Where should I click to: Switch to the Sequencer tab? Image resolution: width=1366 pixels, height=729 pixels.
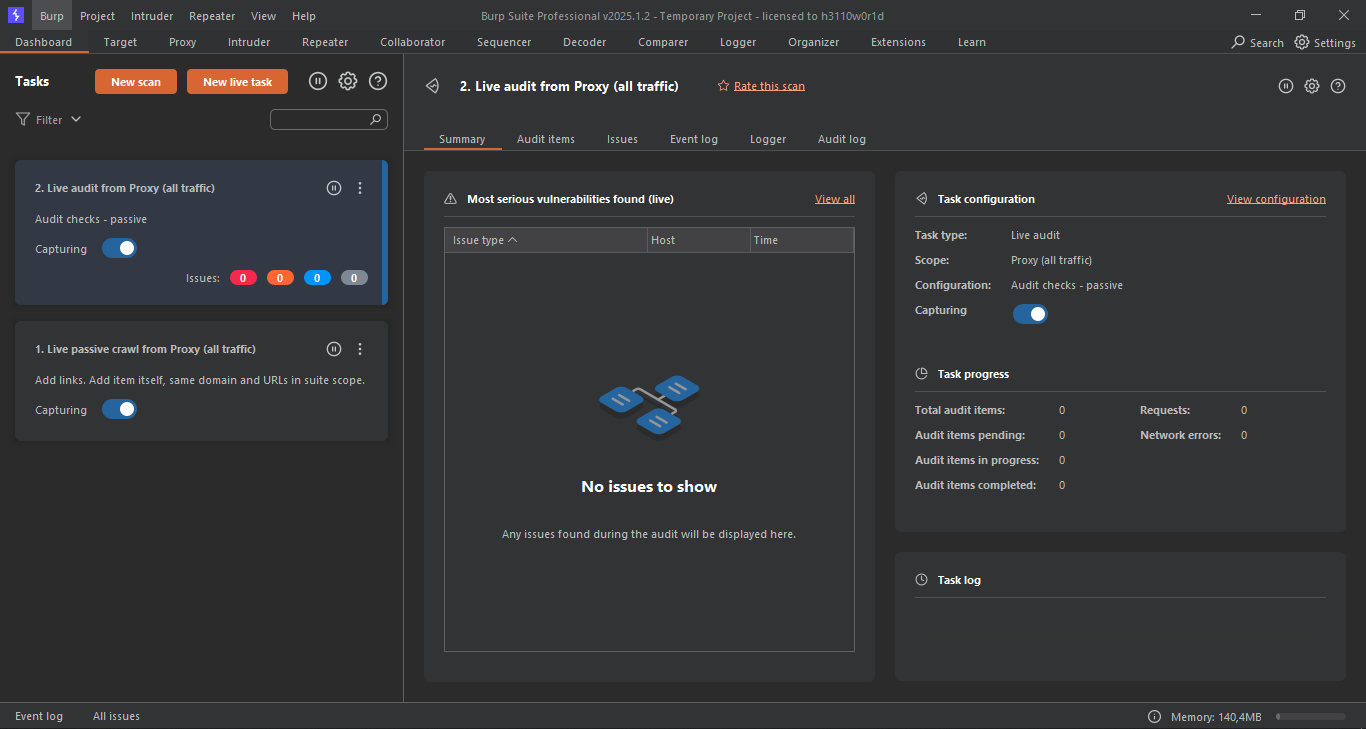(504, 42)
